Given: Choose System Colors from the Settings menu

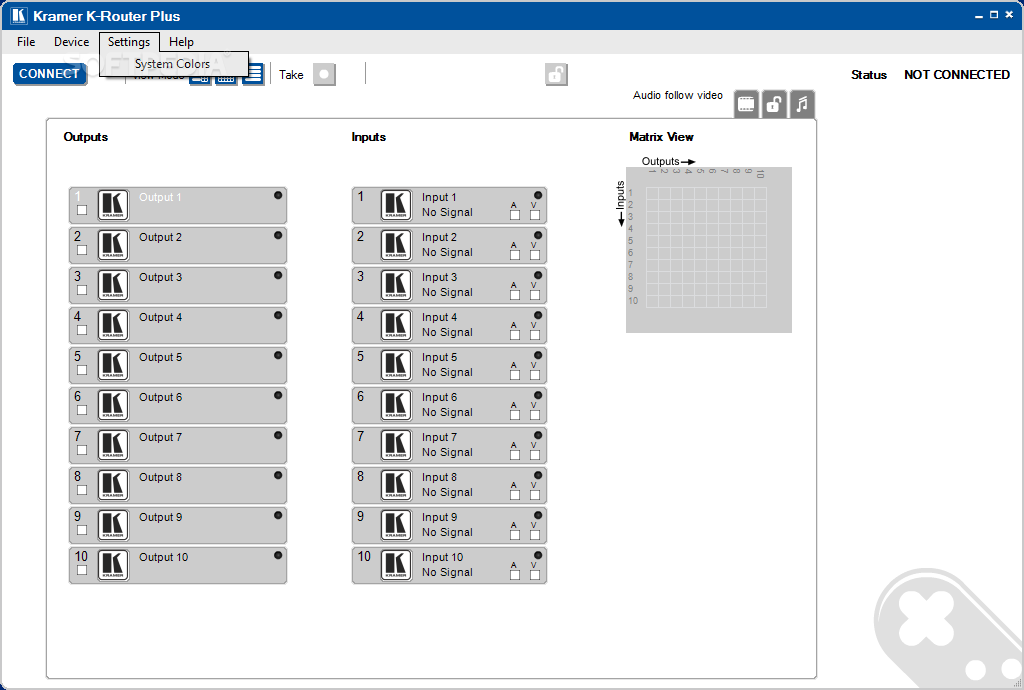Looking at the screenshot, I should (x=172, y=64).
